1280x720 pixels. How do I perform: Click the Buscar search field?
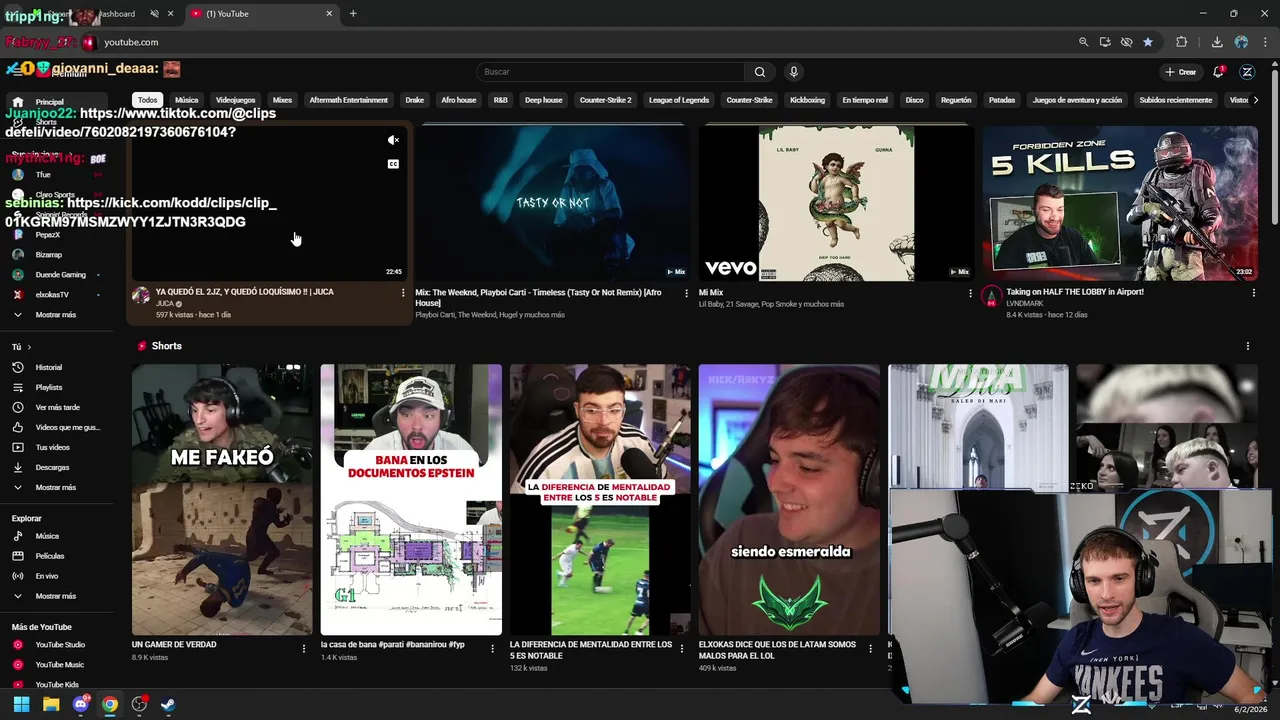coord(611,72)
